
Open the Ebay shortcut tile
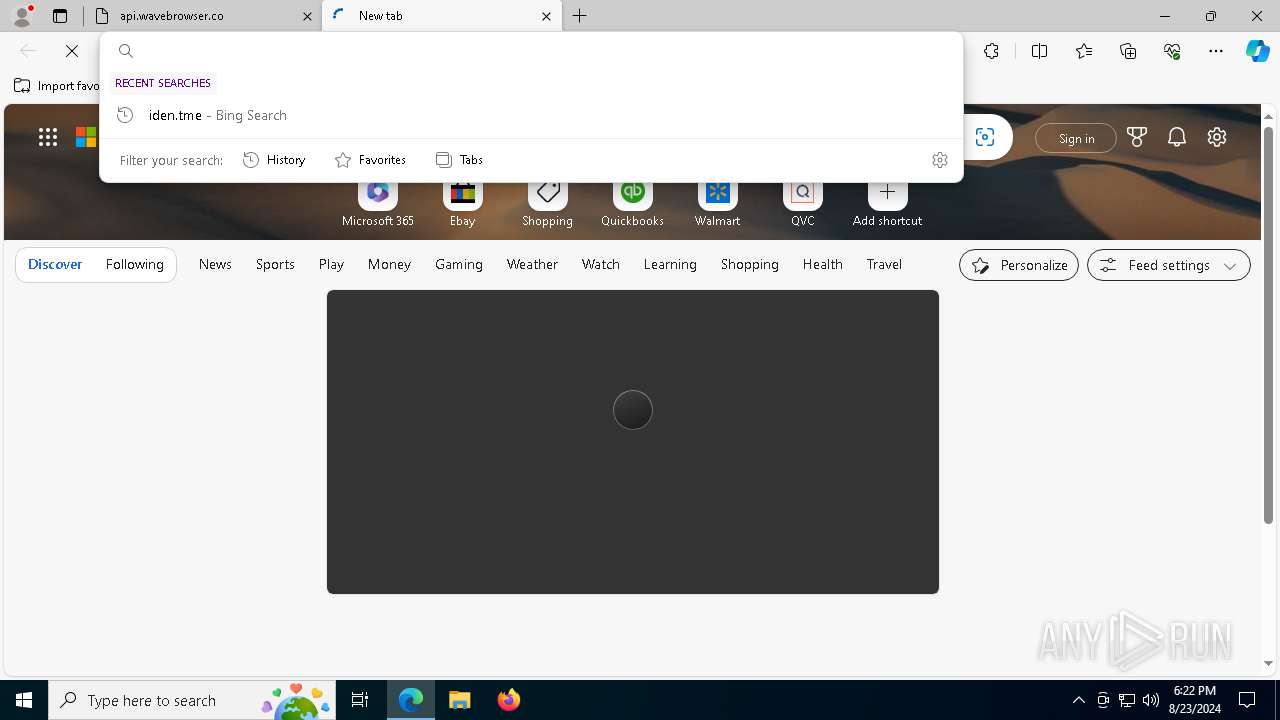click(x=463, y=203)
